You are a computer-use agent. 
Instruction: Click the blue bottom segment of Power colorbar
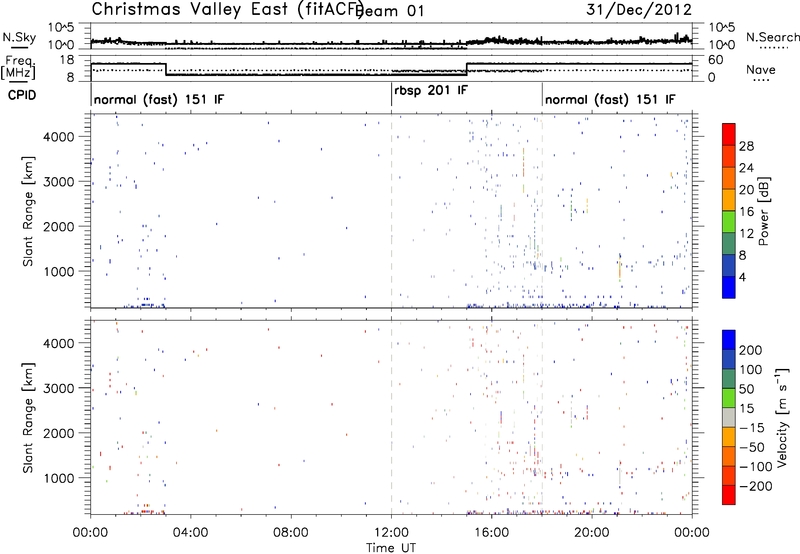[729, 287]
